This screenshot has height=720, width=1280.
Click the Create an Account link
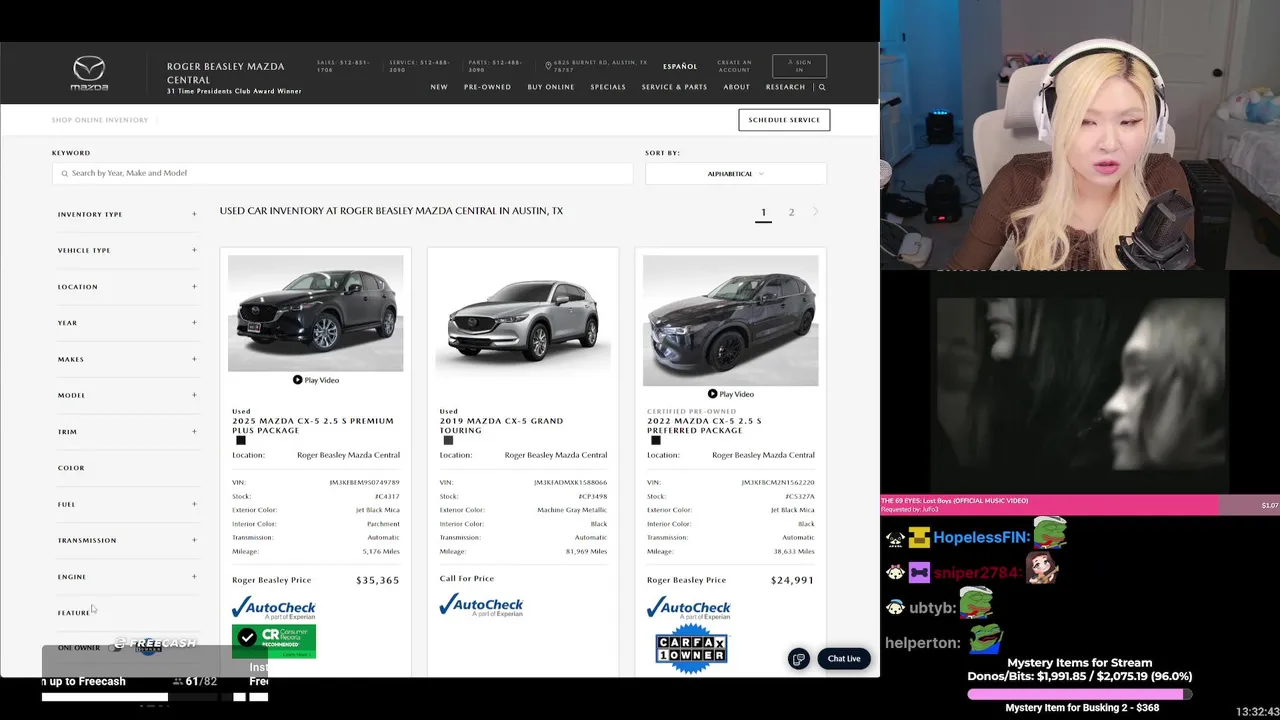(734, 66)
